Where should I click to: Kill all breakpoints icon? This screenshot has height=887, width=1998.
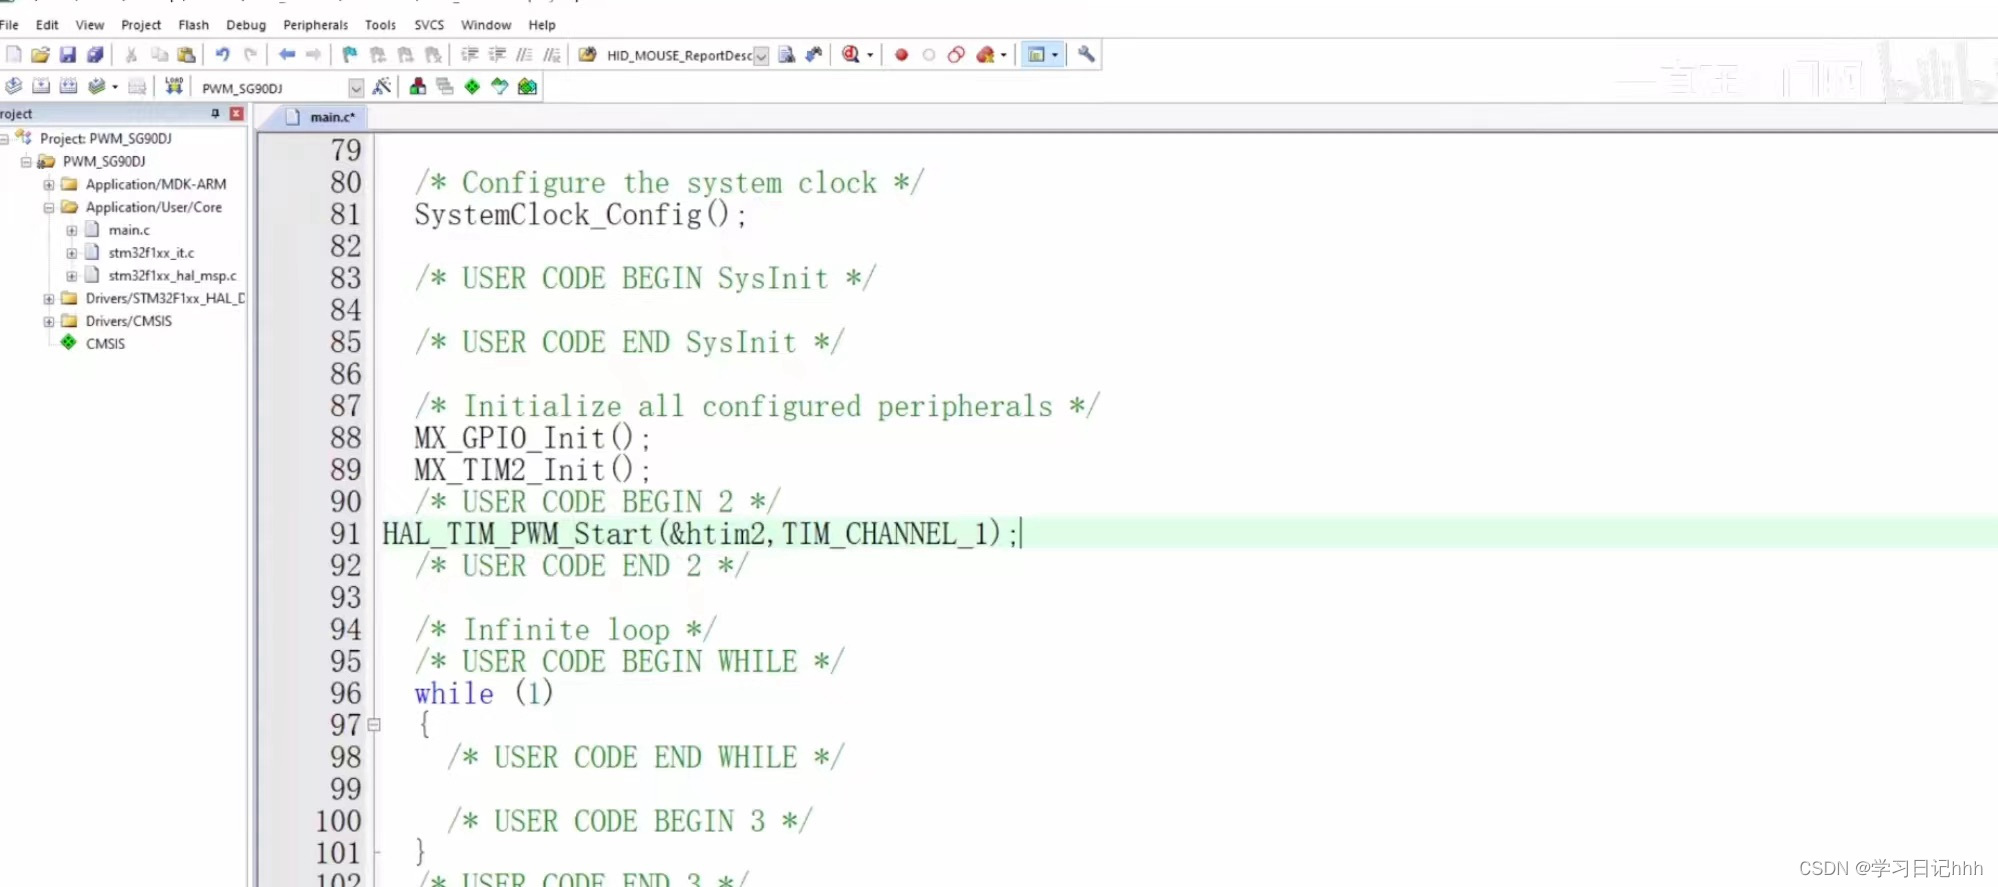985,55
